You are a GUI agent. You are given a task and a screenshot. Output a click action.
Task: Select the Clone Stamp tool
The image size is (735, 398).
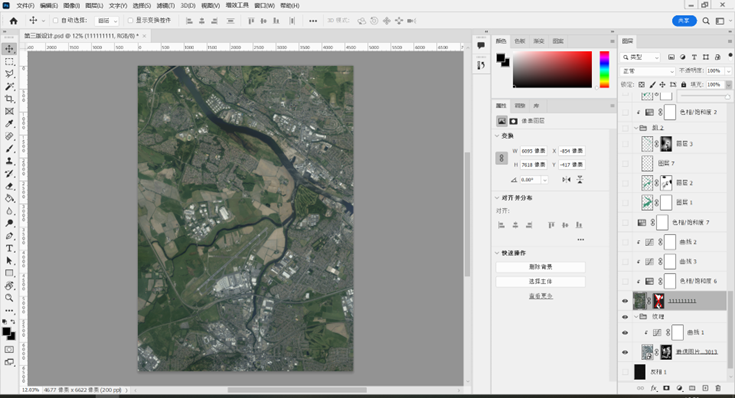click(9, 161)
